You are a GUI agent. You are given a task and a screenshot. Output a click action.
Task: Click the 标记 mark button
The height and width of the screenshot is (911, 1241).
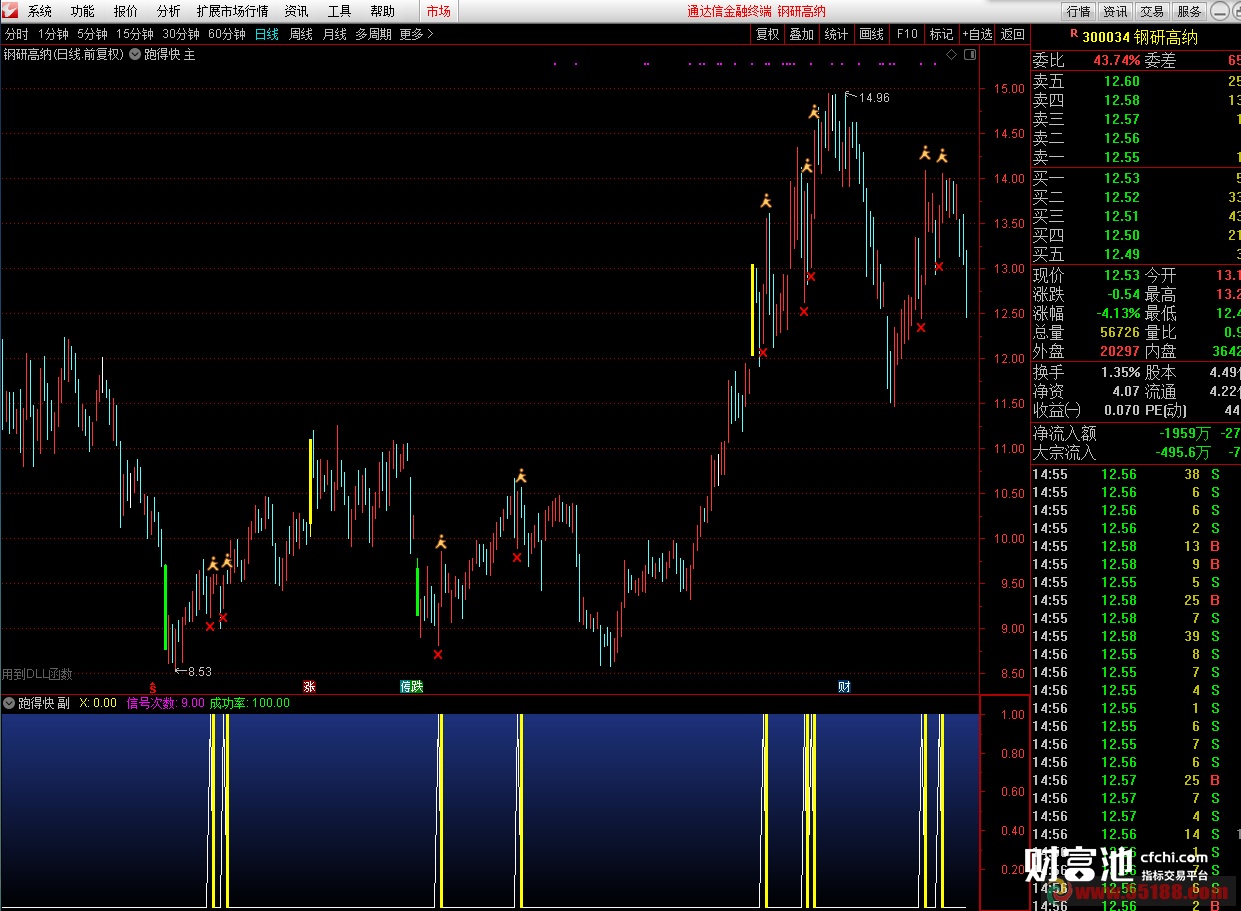coord(941,34)
